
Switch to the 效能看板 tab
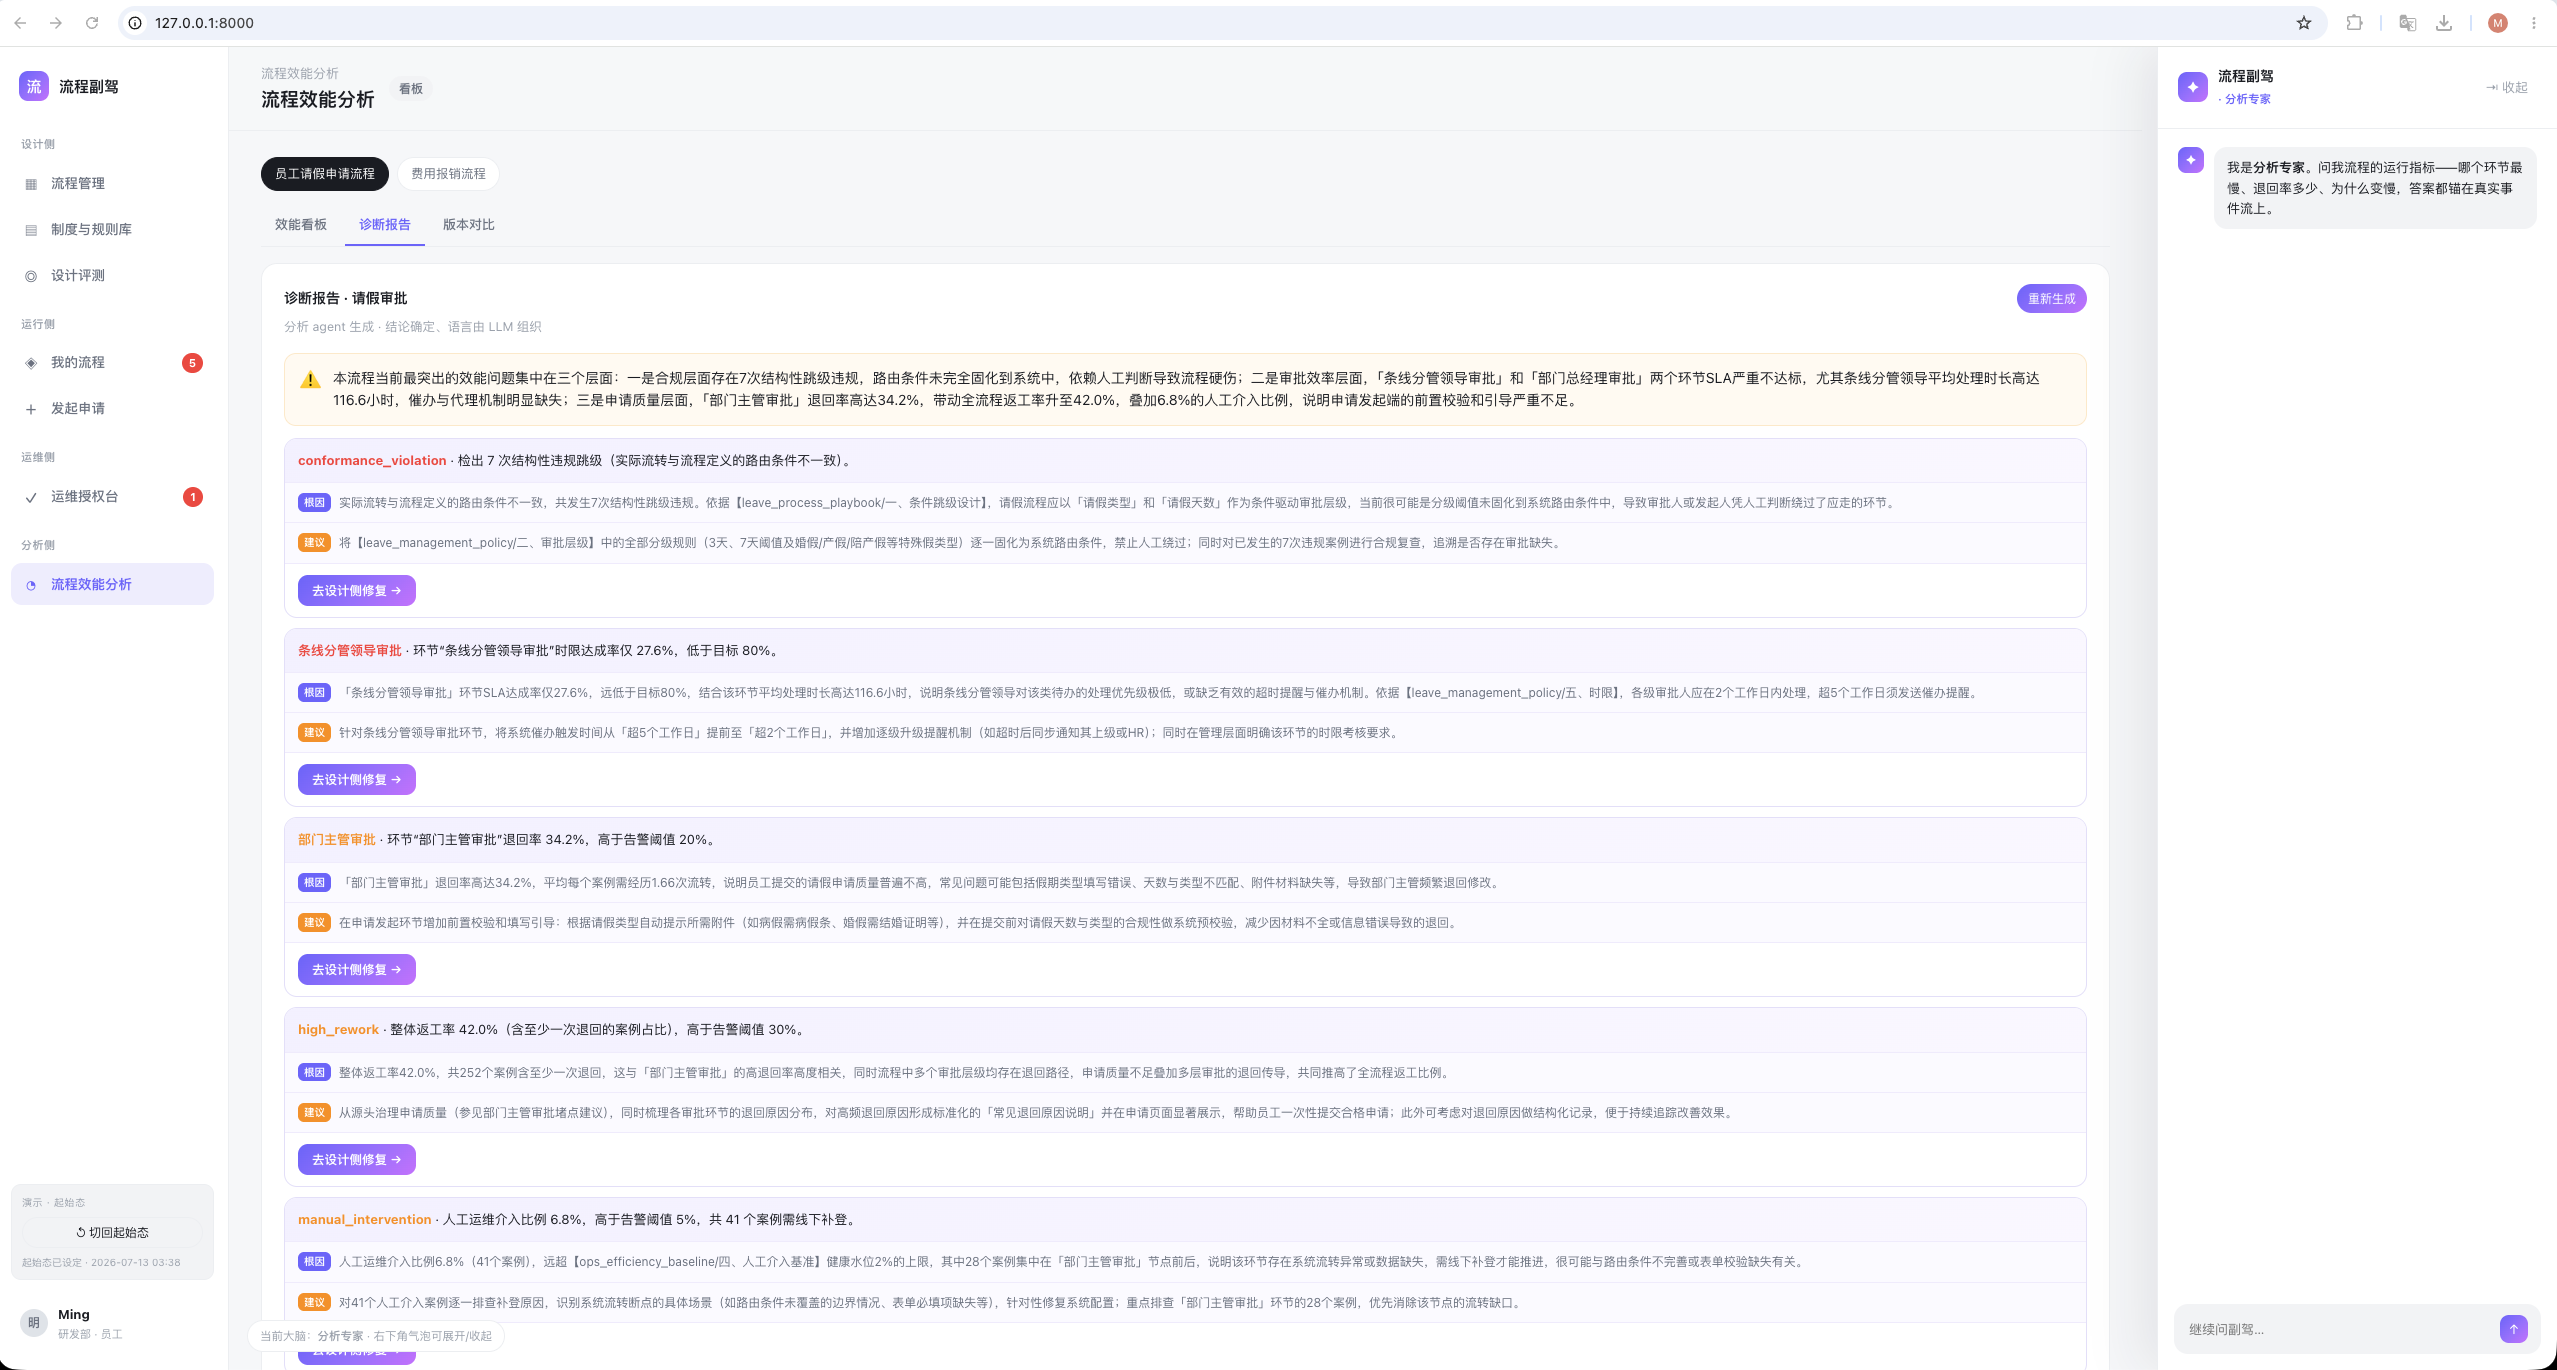pyautogui.click(x=301, y=225)
